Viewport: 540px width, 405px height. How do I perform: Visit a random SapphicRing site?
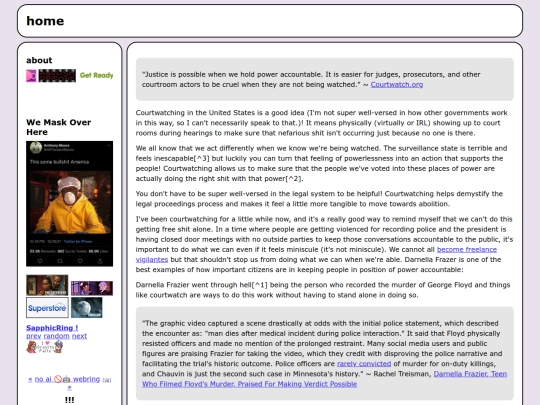click(x=56, y=336)
